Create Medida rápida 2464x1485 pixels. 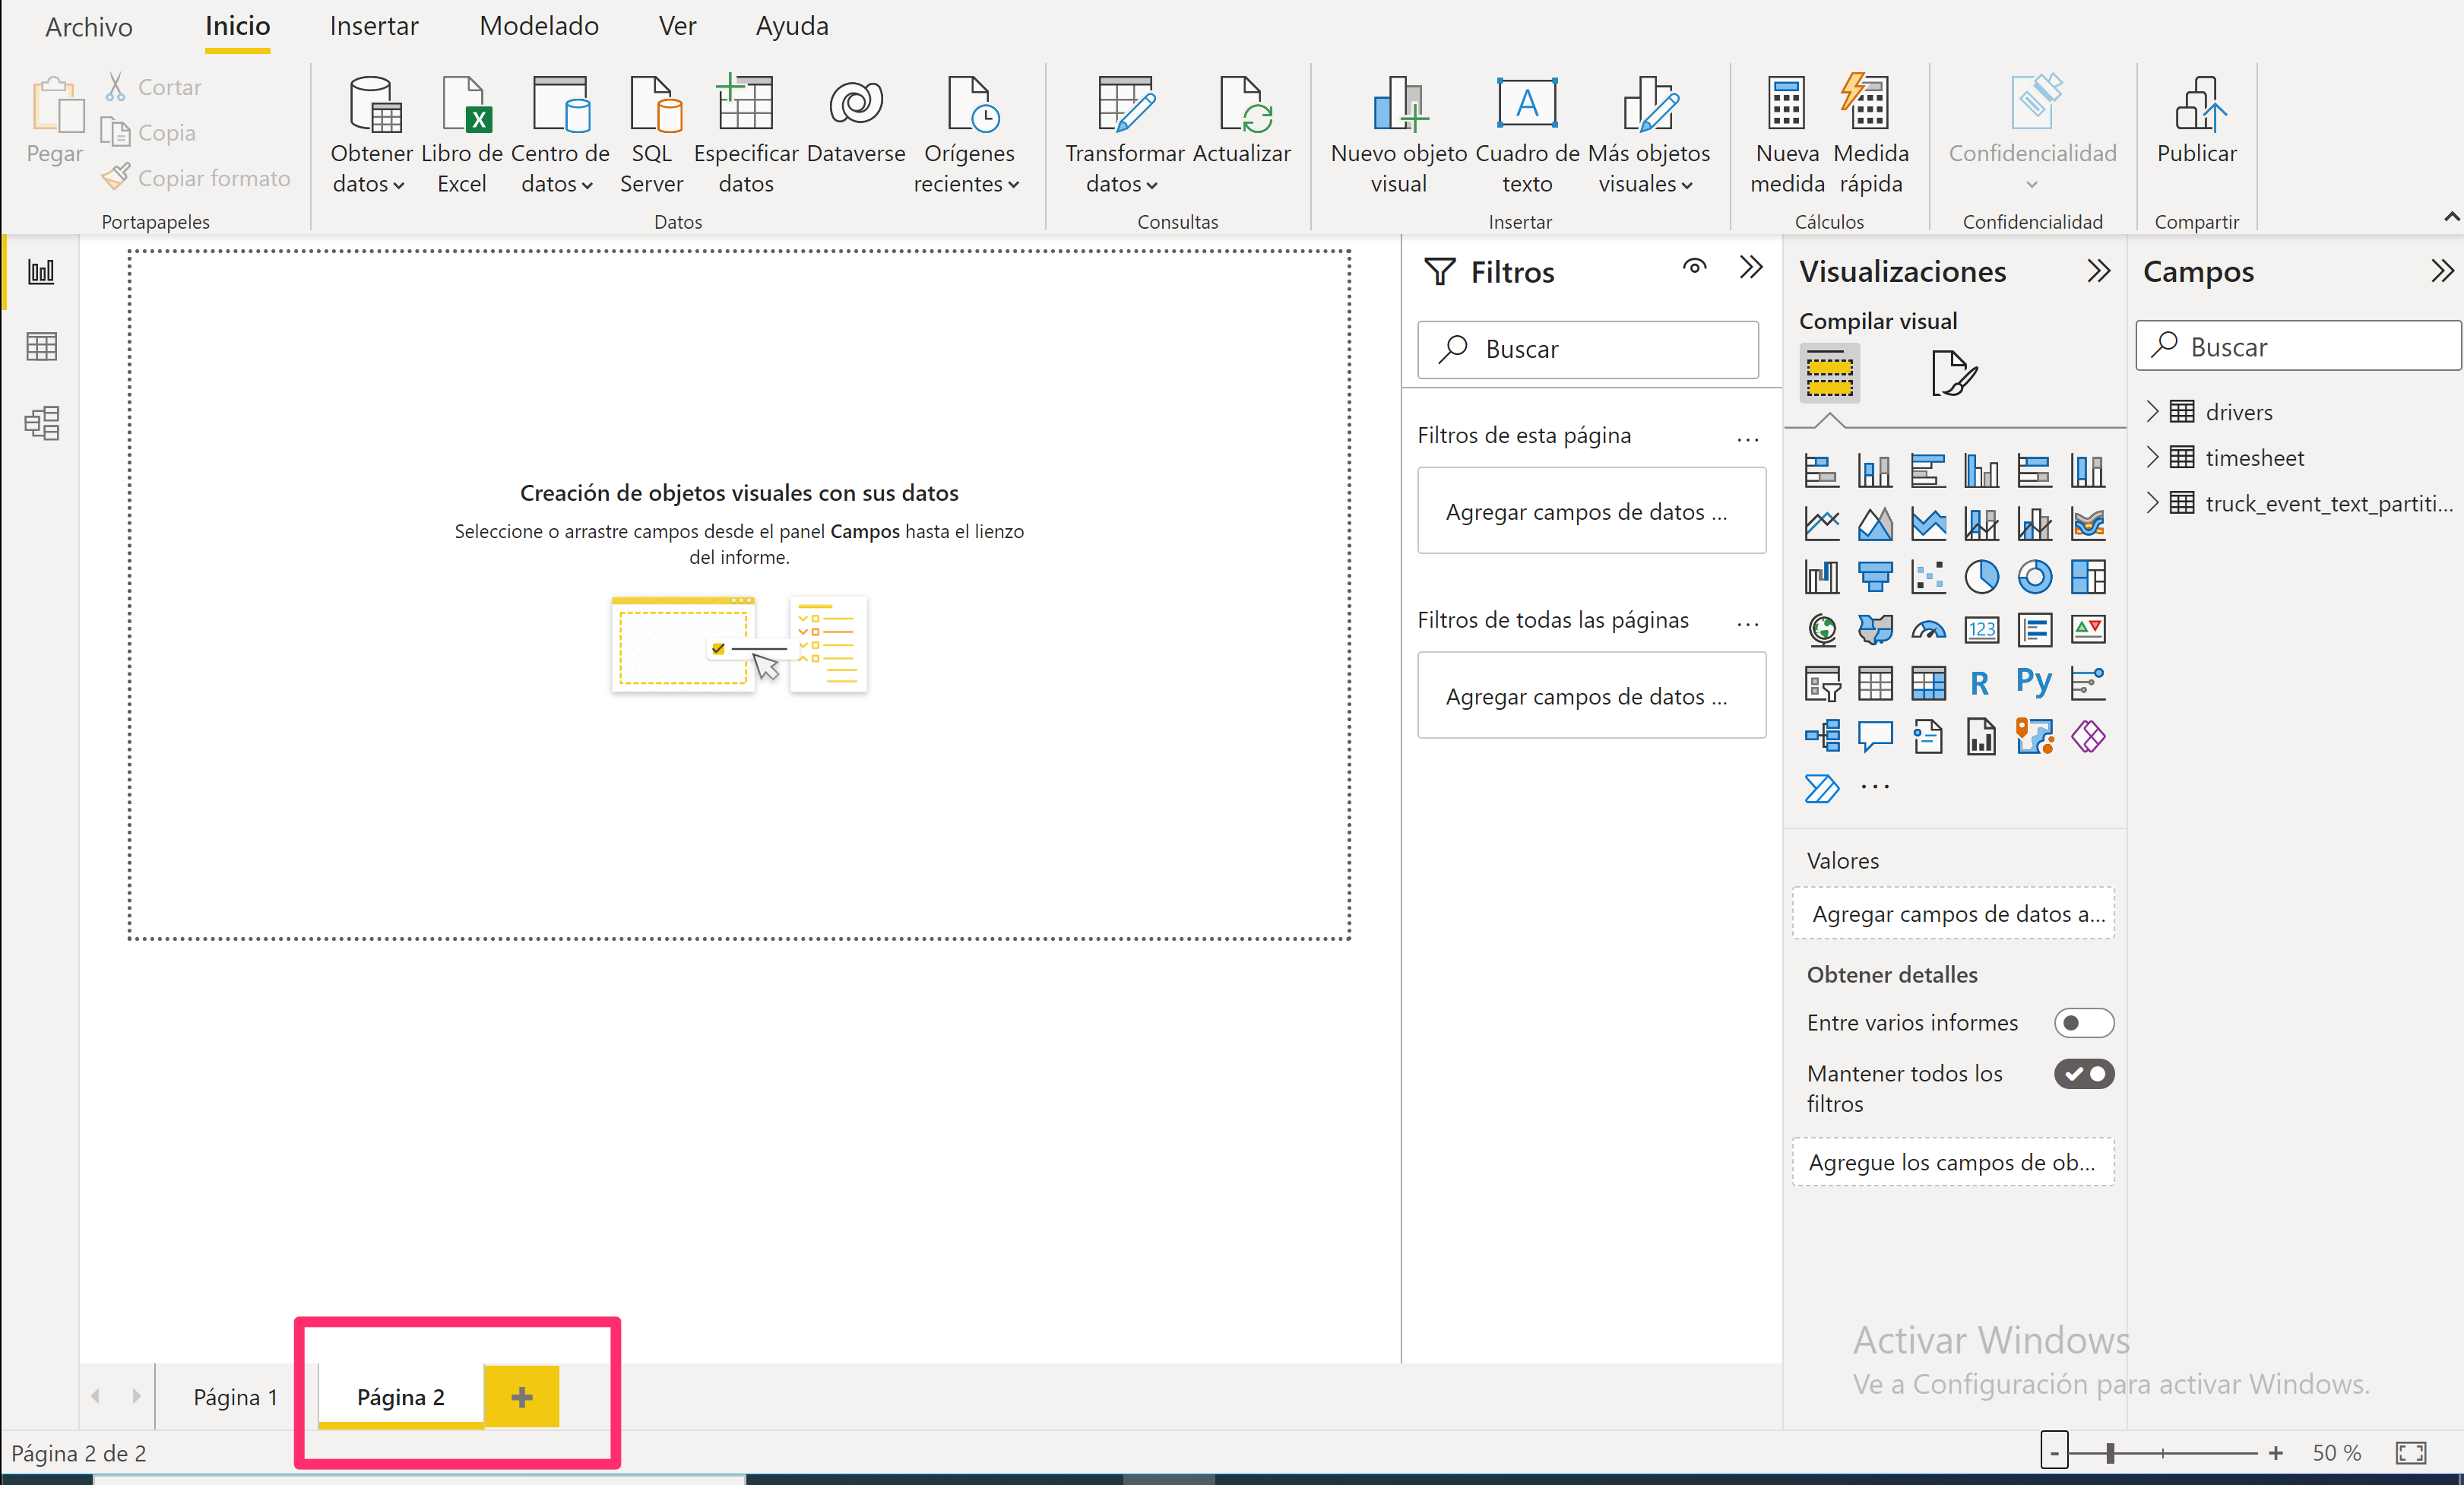pos(1871,135)
